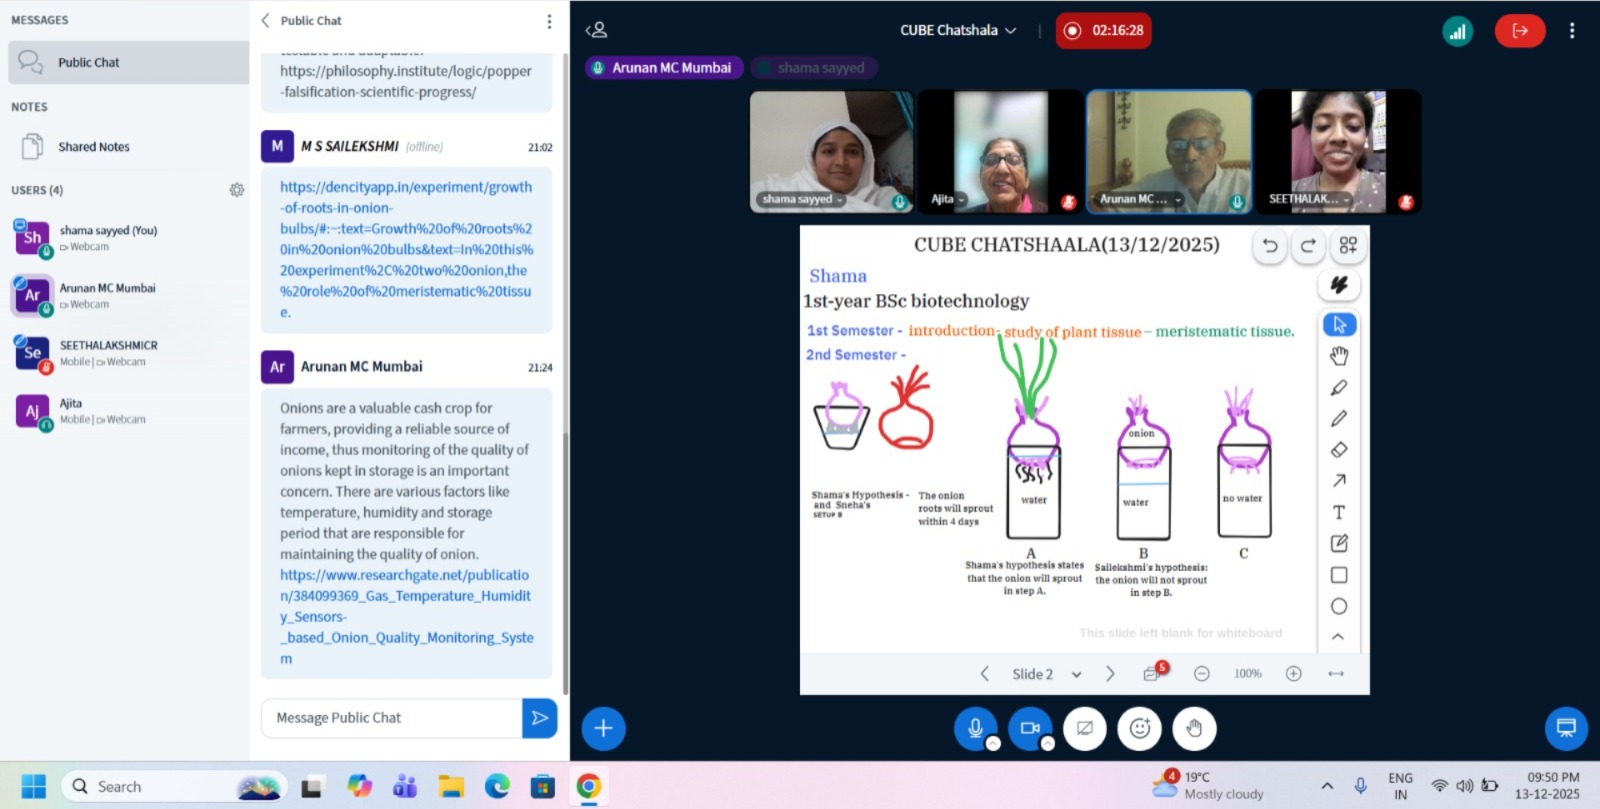Mute the microphone
The image size is (1600, 809).
click(975, 729)
